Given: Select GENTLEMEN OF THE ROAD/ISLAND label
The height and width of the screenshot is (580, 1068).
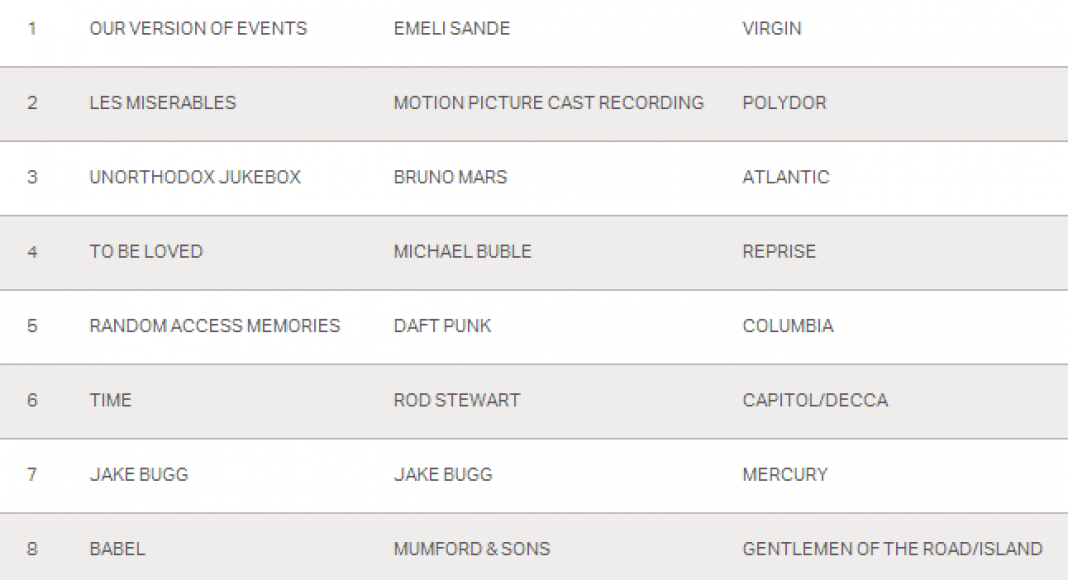Looking at the screenshot, I should 892,548.
